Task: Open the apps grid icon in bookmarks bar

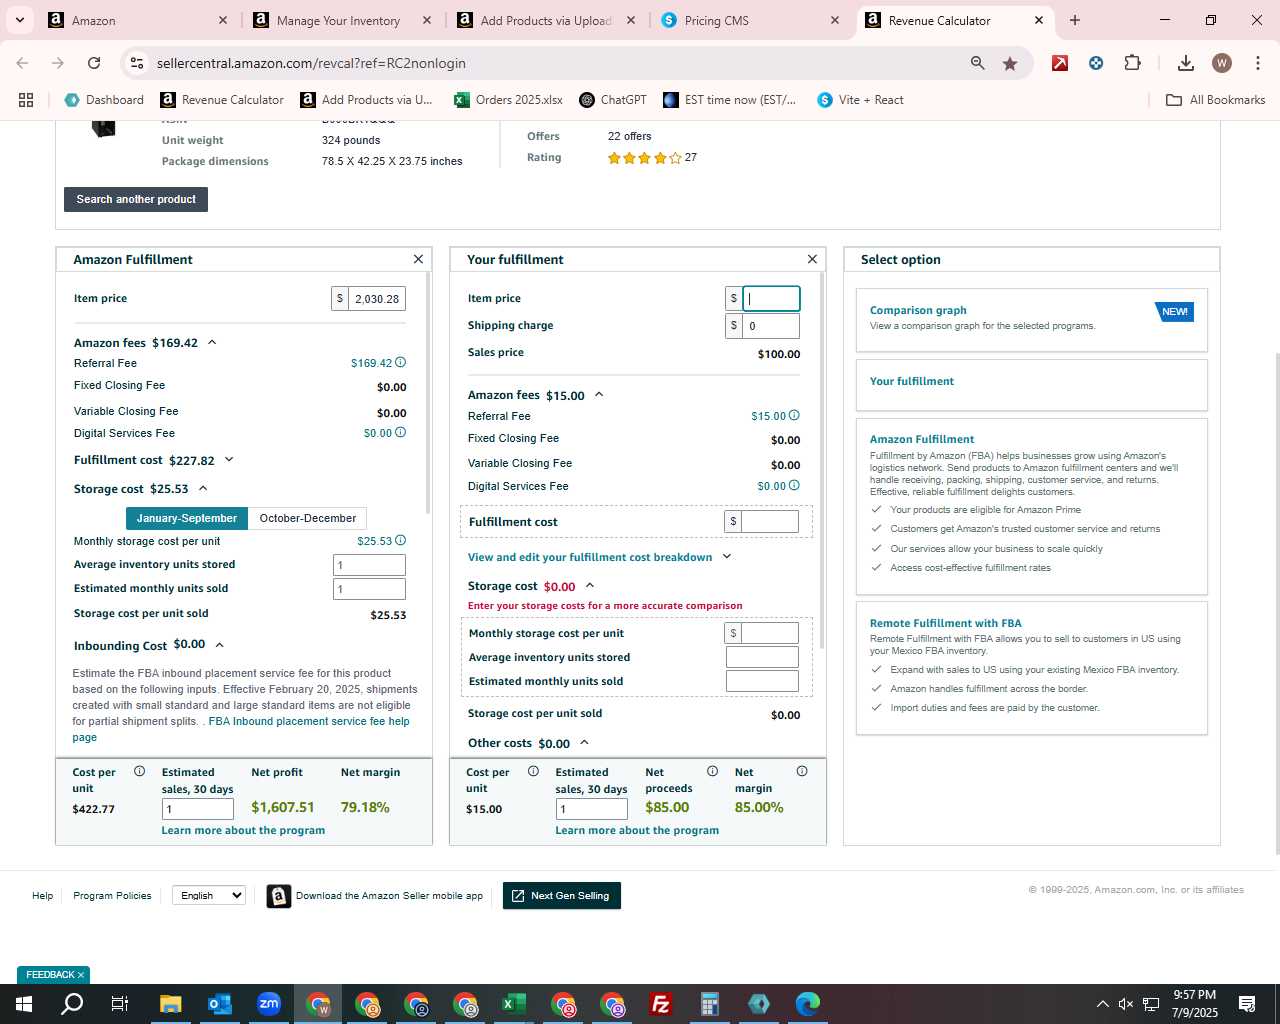Action: coord(26,100)
